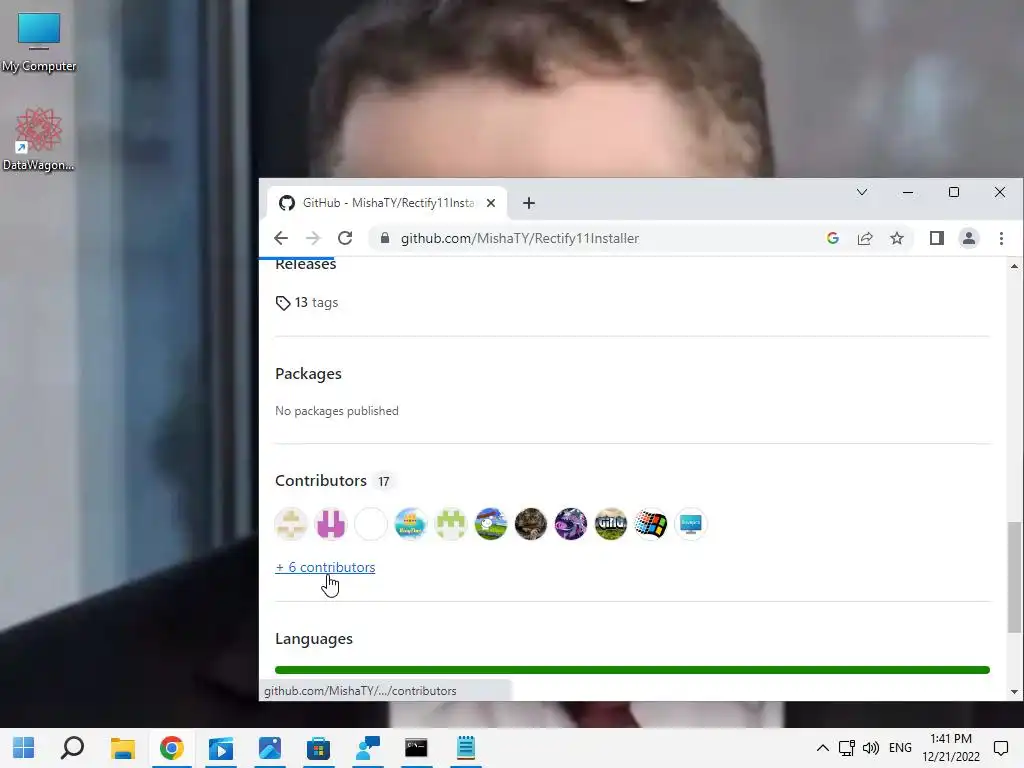The width and height of the screenshot is (1024, 768).
Task: Open the clock showing 1:41 PM
Action: coord(951,748)
